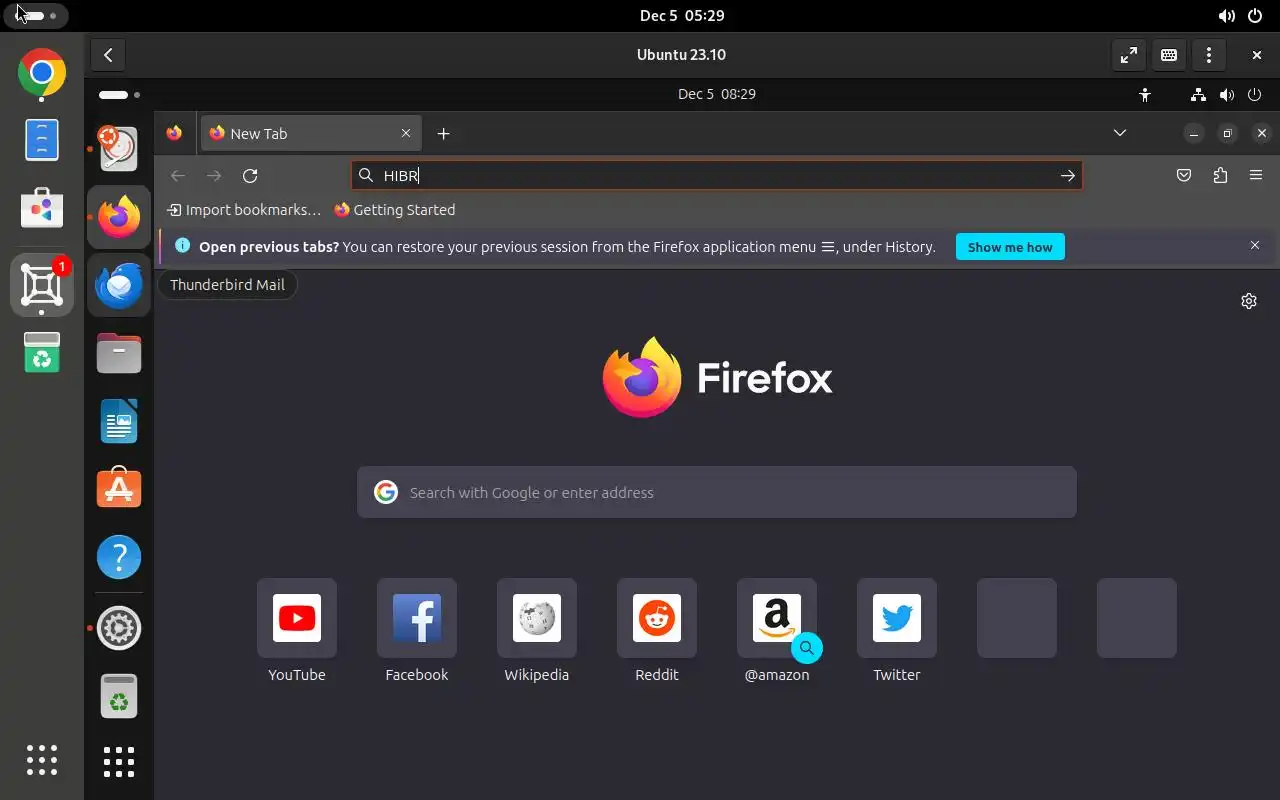Dismiss the Open previous tabs notification
Viewport: 1280px width, 800px height.
point(1255,246)
